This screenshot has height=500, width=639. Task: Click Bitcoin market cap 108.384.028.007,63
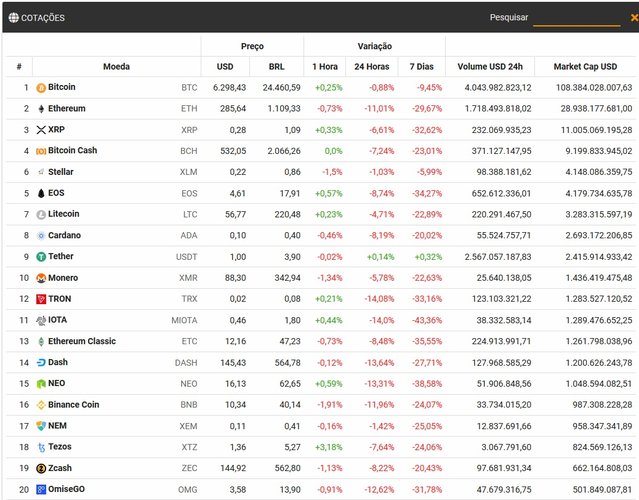tap(594, 88)
